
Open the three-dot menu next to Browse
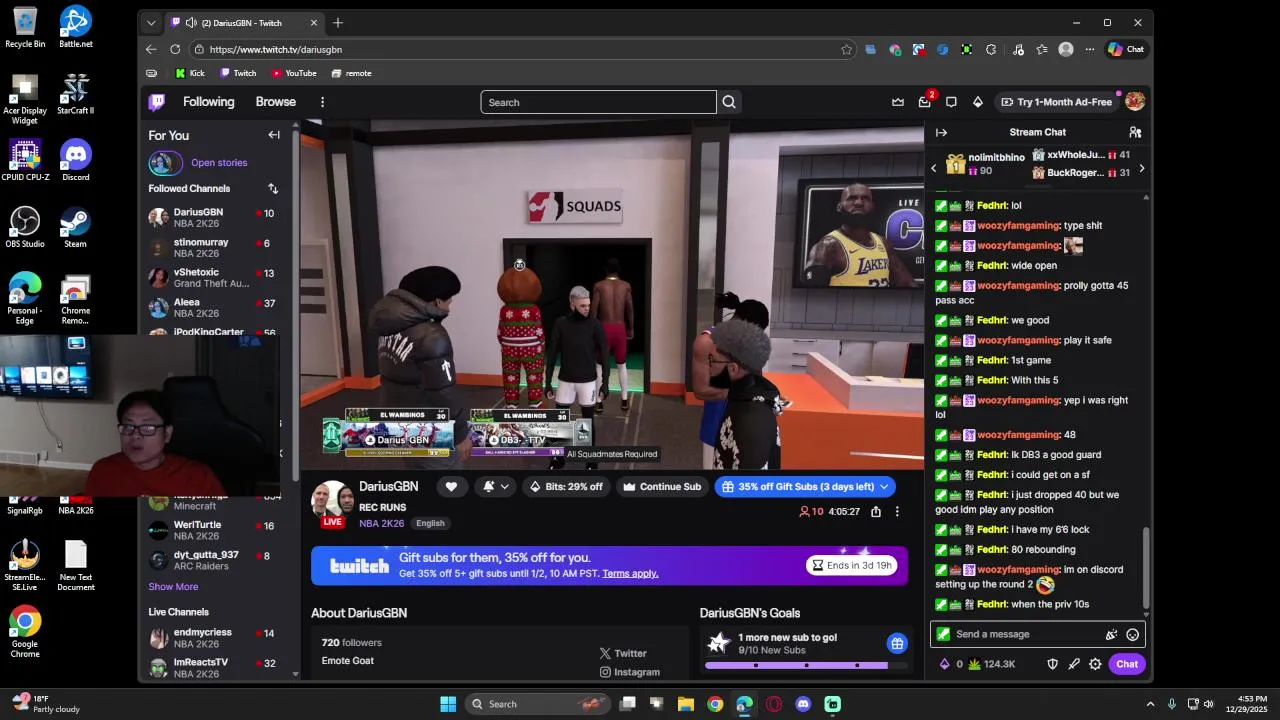tap(322, 102)
